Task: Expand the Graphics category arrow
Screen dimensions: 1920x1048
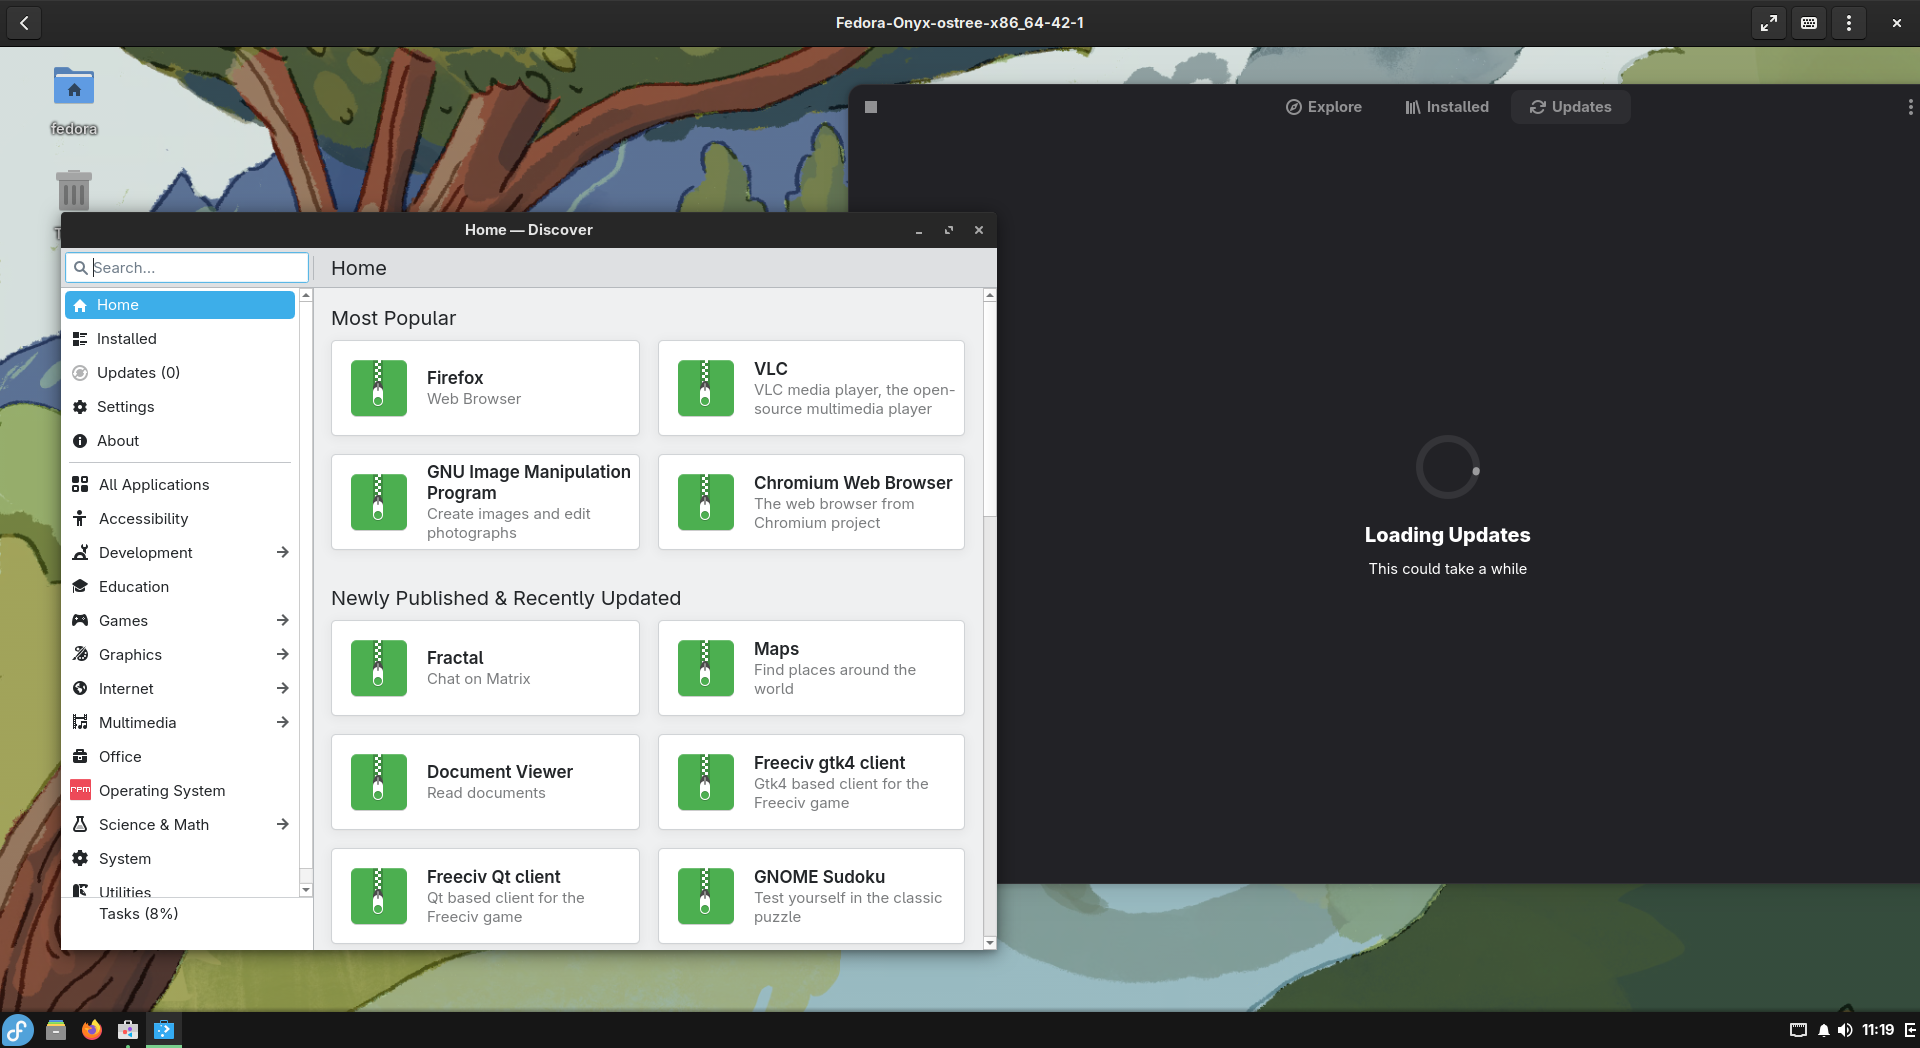Action: pyautogui.click(x=283, y=654)
